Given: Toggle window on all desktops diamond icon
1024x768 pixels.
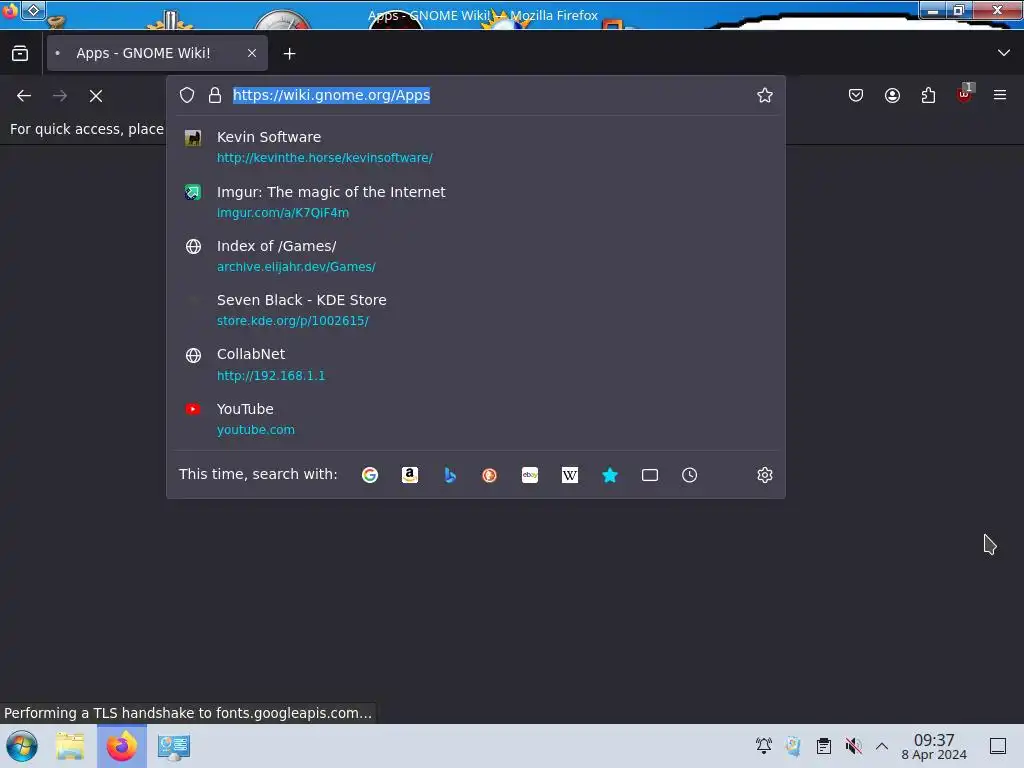Looking at the screenshot, I should [x=33, y=10].
